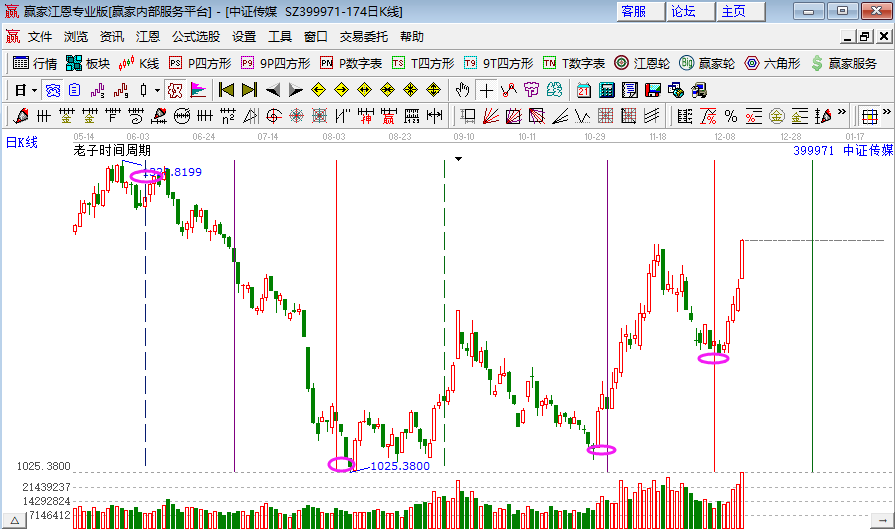Open the 工具 menu

(x=280, y=37)
